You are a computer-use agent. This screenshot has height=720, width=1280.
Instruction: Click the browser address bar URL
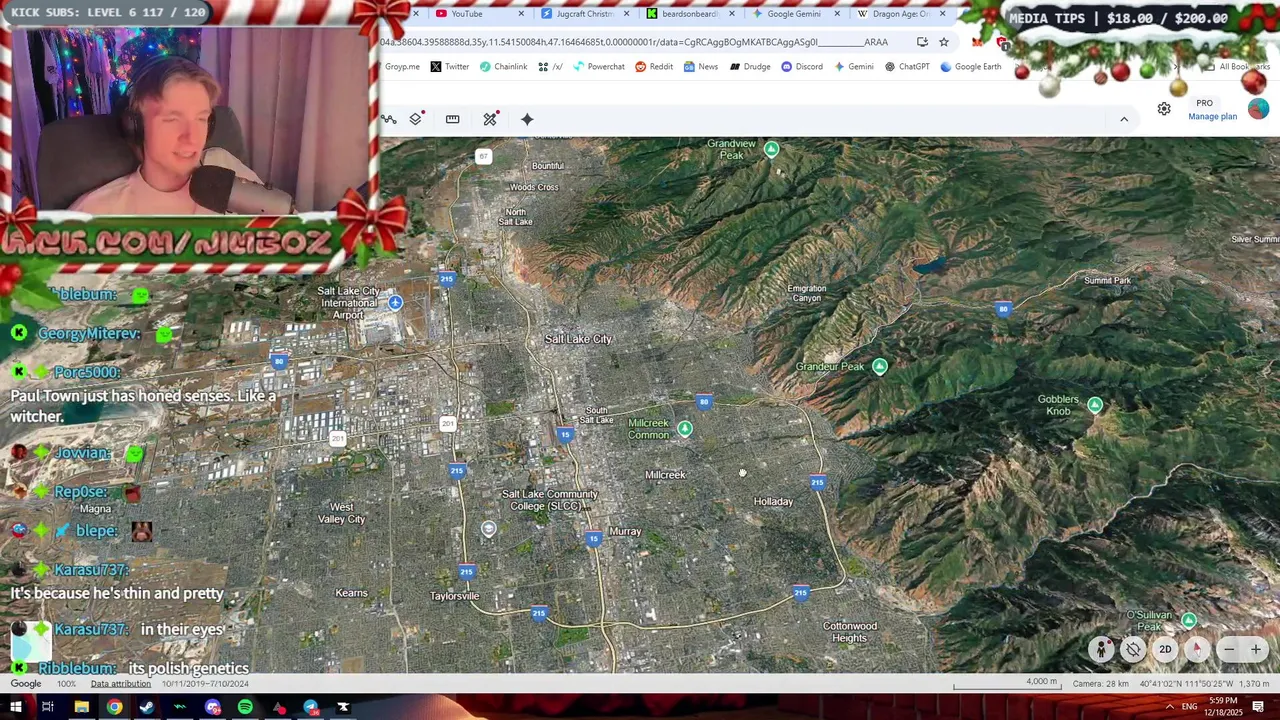634,42
